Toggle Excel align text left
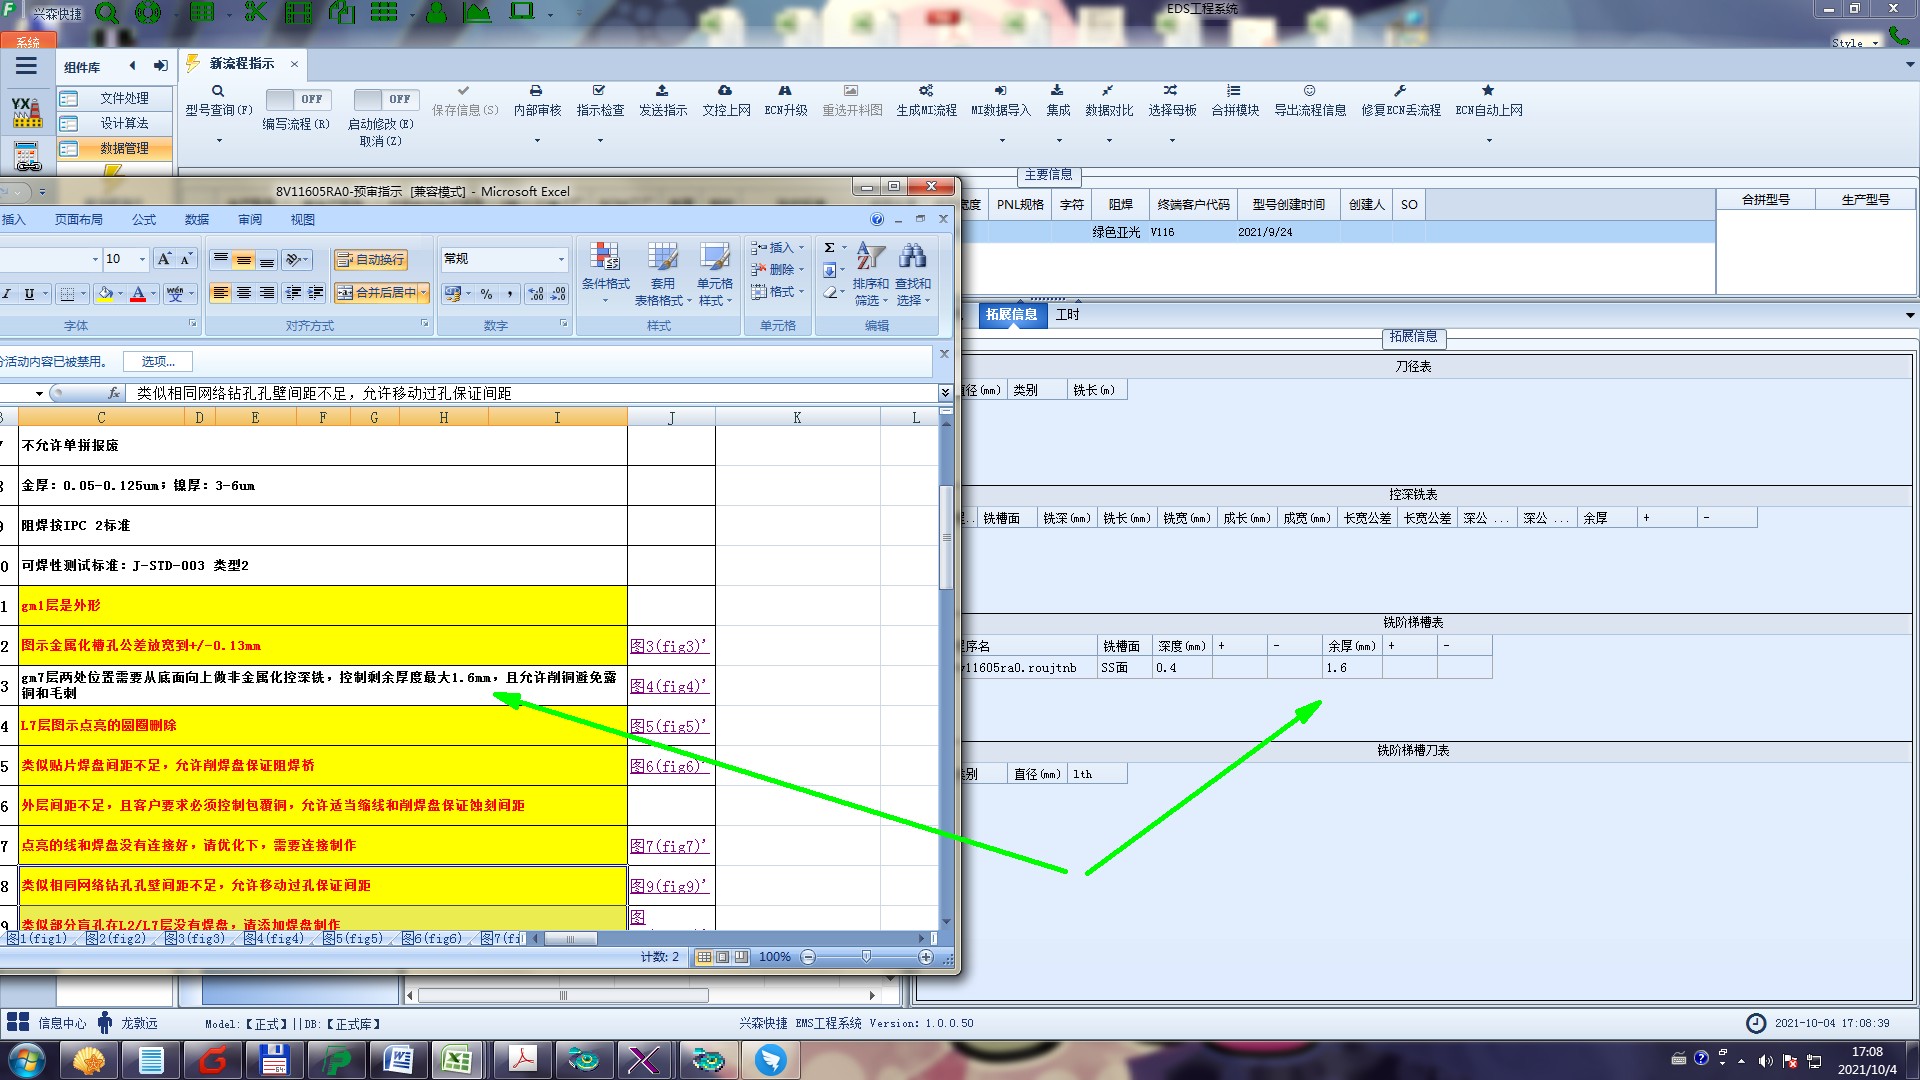This screenshot has width=1920, height=1080. pos(221,293)
